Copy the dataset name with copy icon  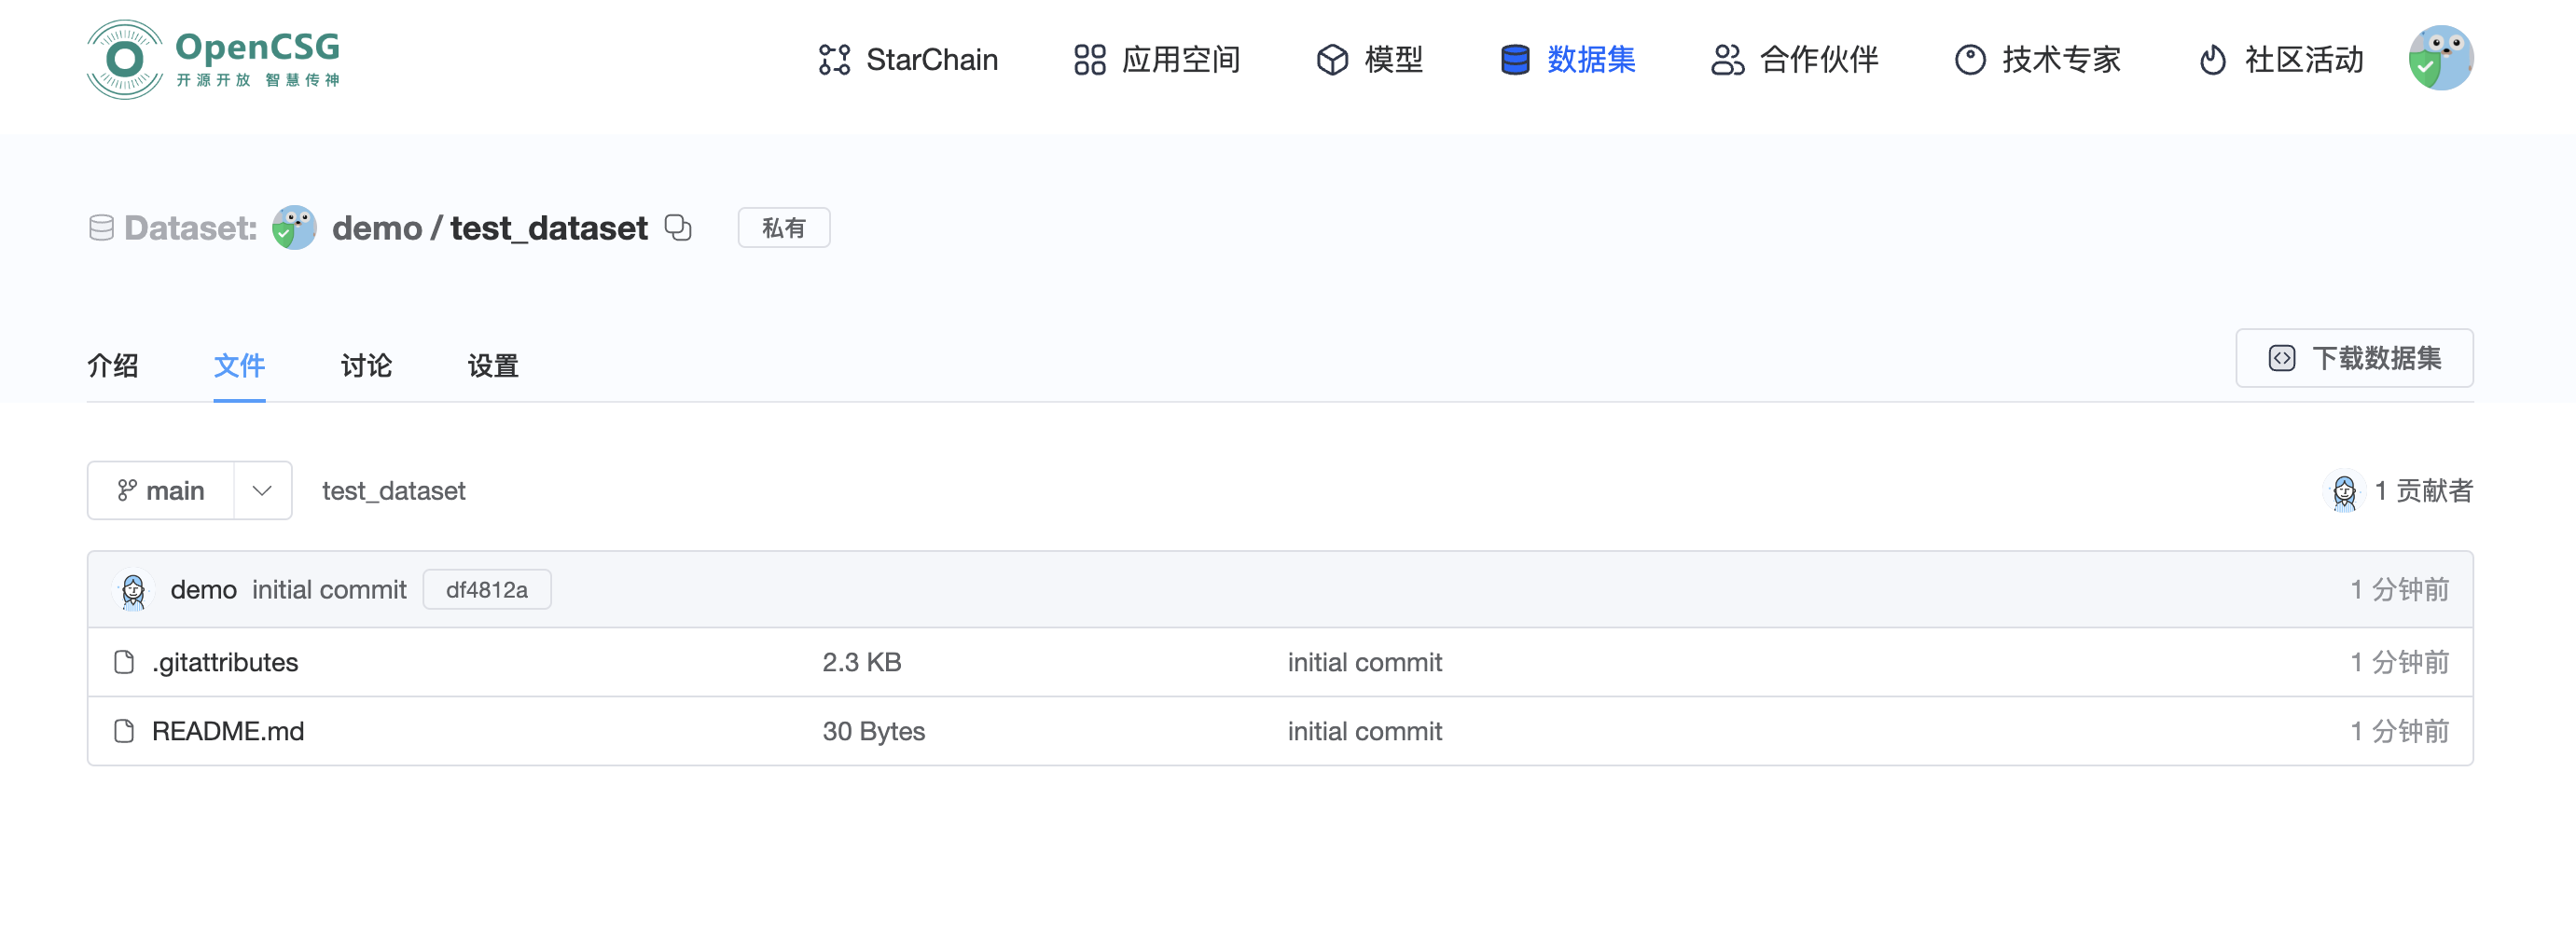coord(678,228)
